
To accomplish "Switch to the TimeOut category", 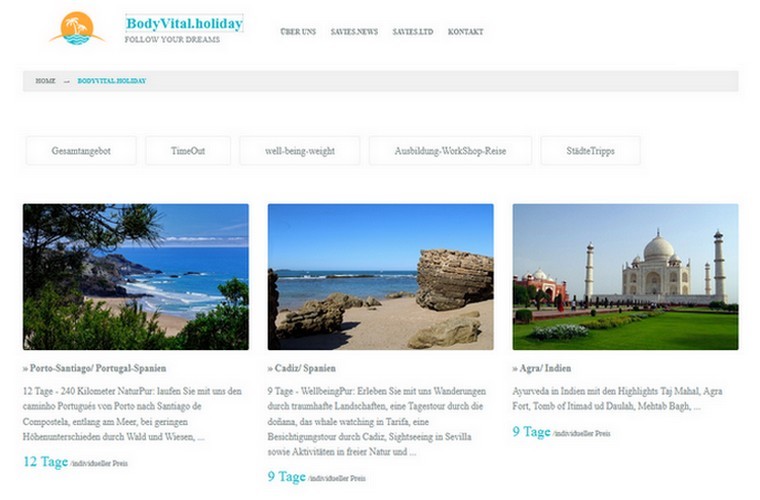I will [x=188, y=151].
